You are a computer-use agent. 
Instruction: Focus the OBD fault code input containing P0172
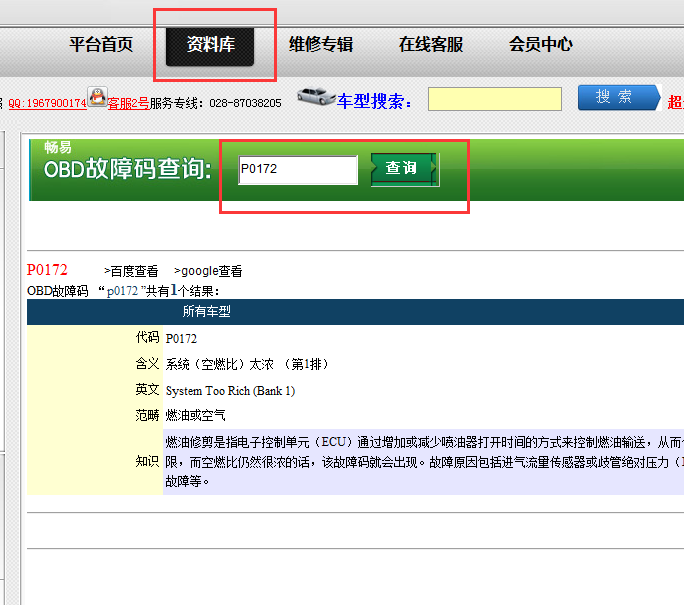298,170
